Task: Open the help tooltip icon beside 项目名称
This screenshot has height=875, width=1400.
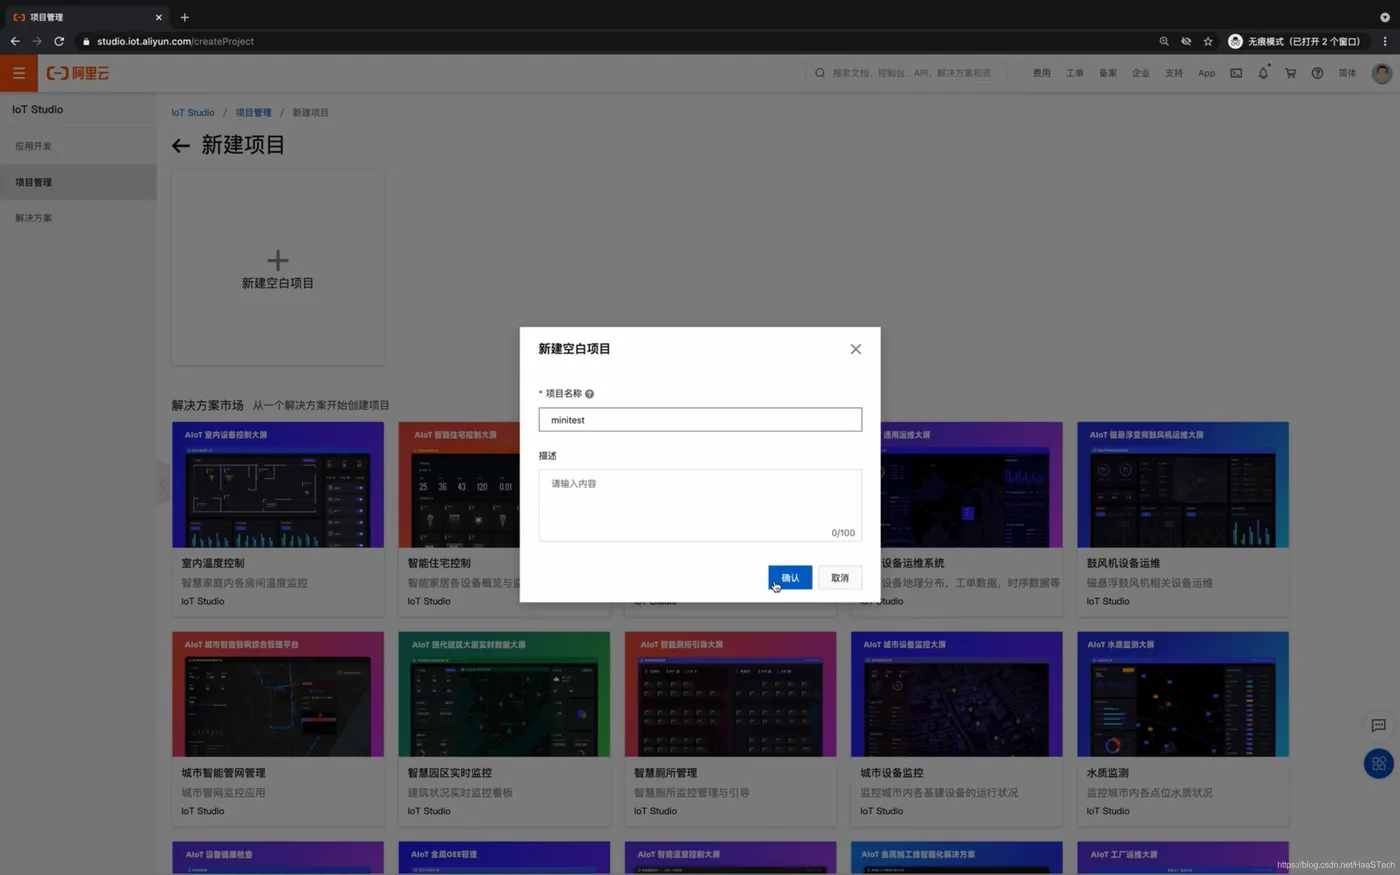Action: 589,394
